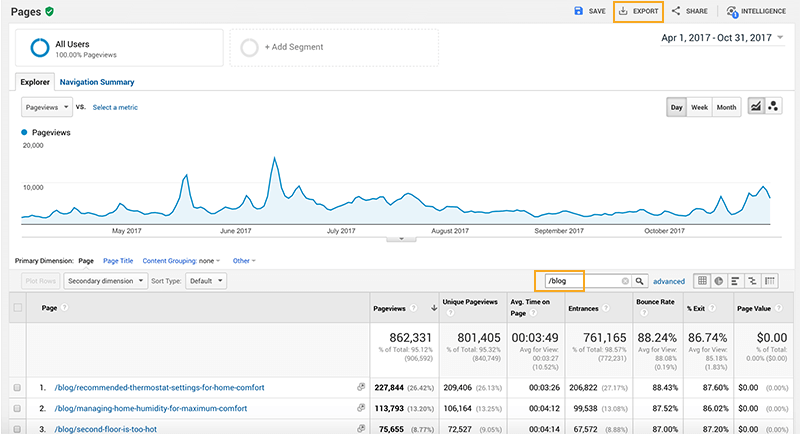
Task: Click the help icon under Bounce Rate
Action: point(644,313)
